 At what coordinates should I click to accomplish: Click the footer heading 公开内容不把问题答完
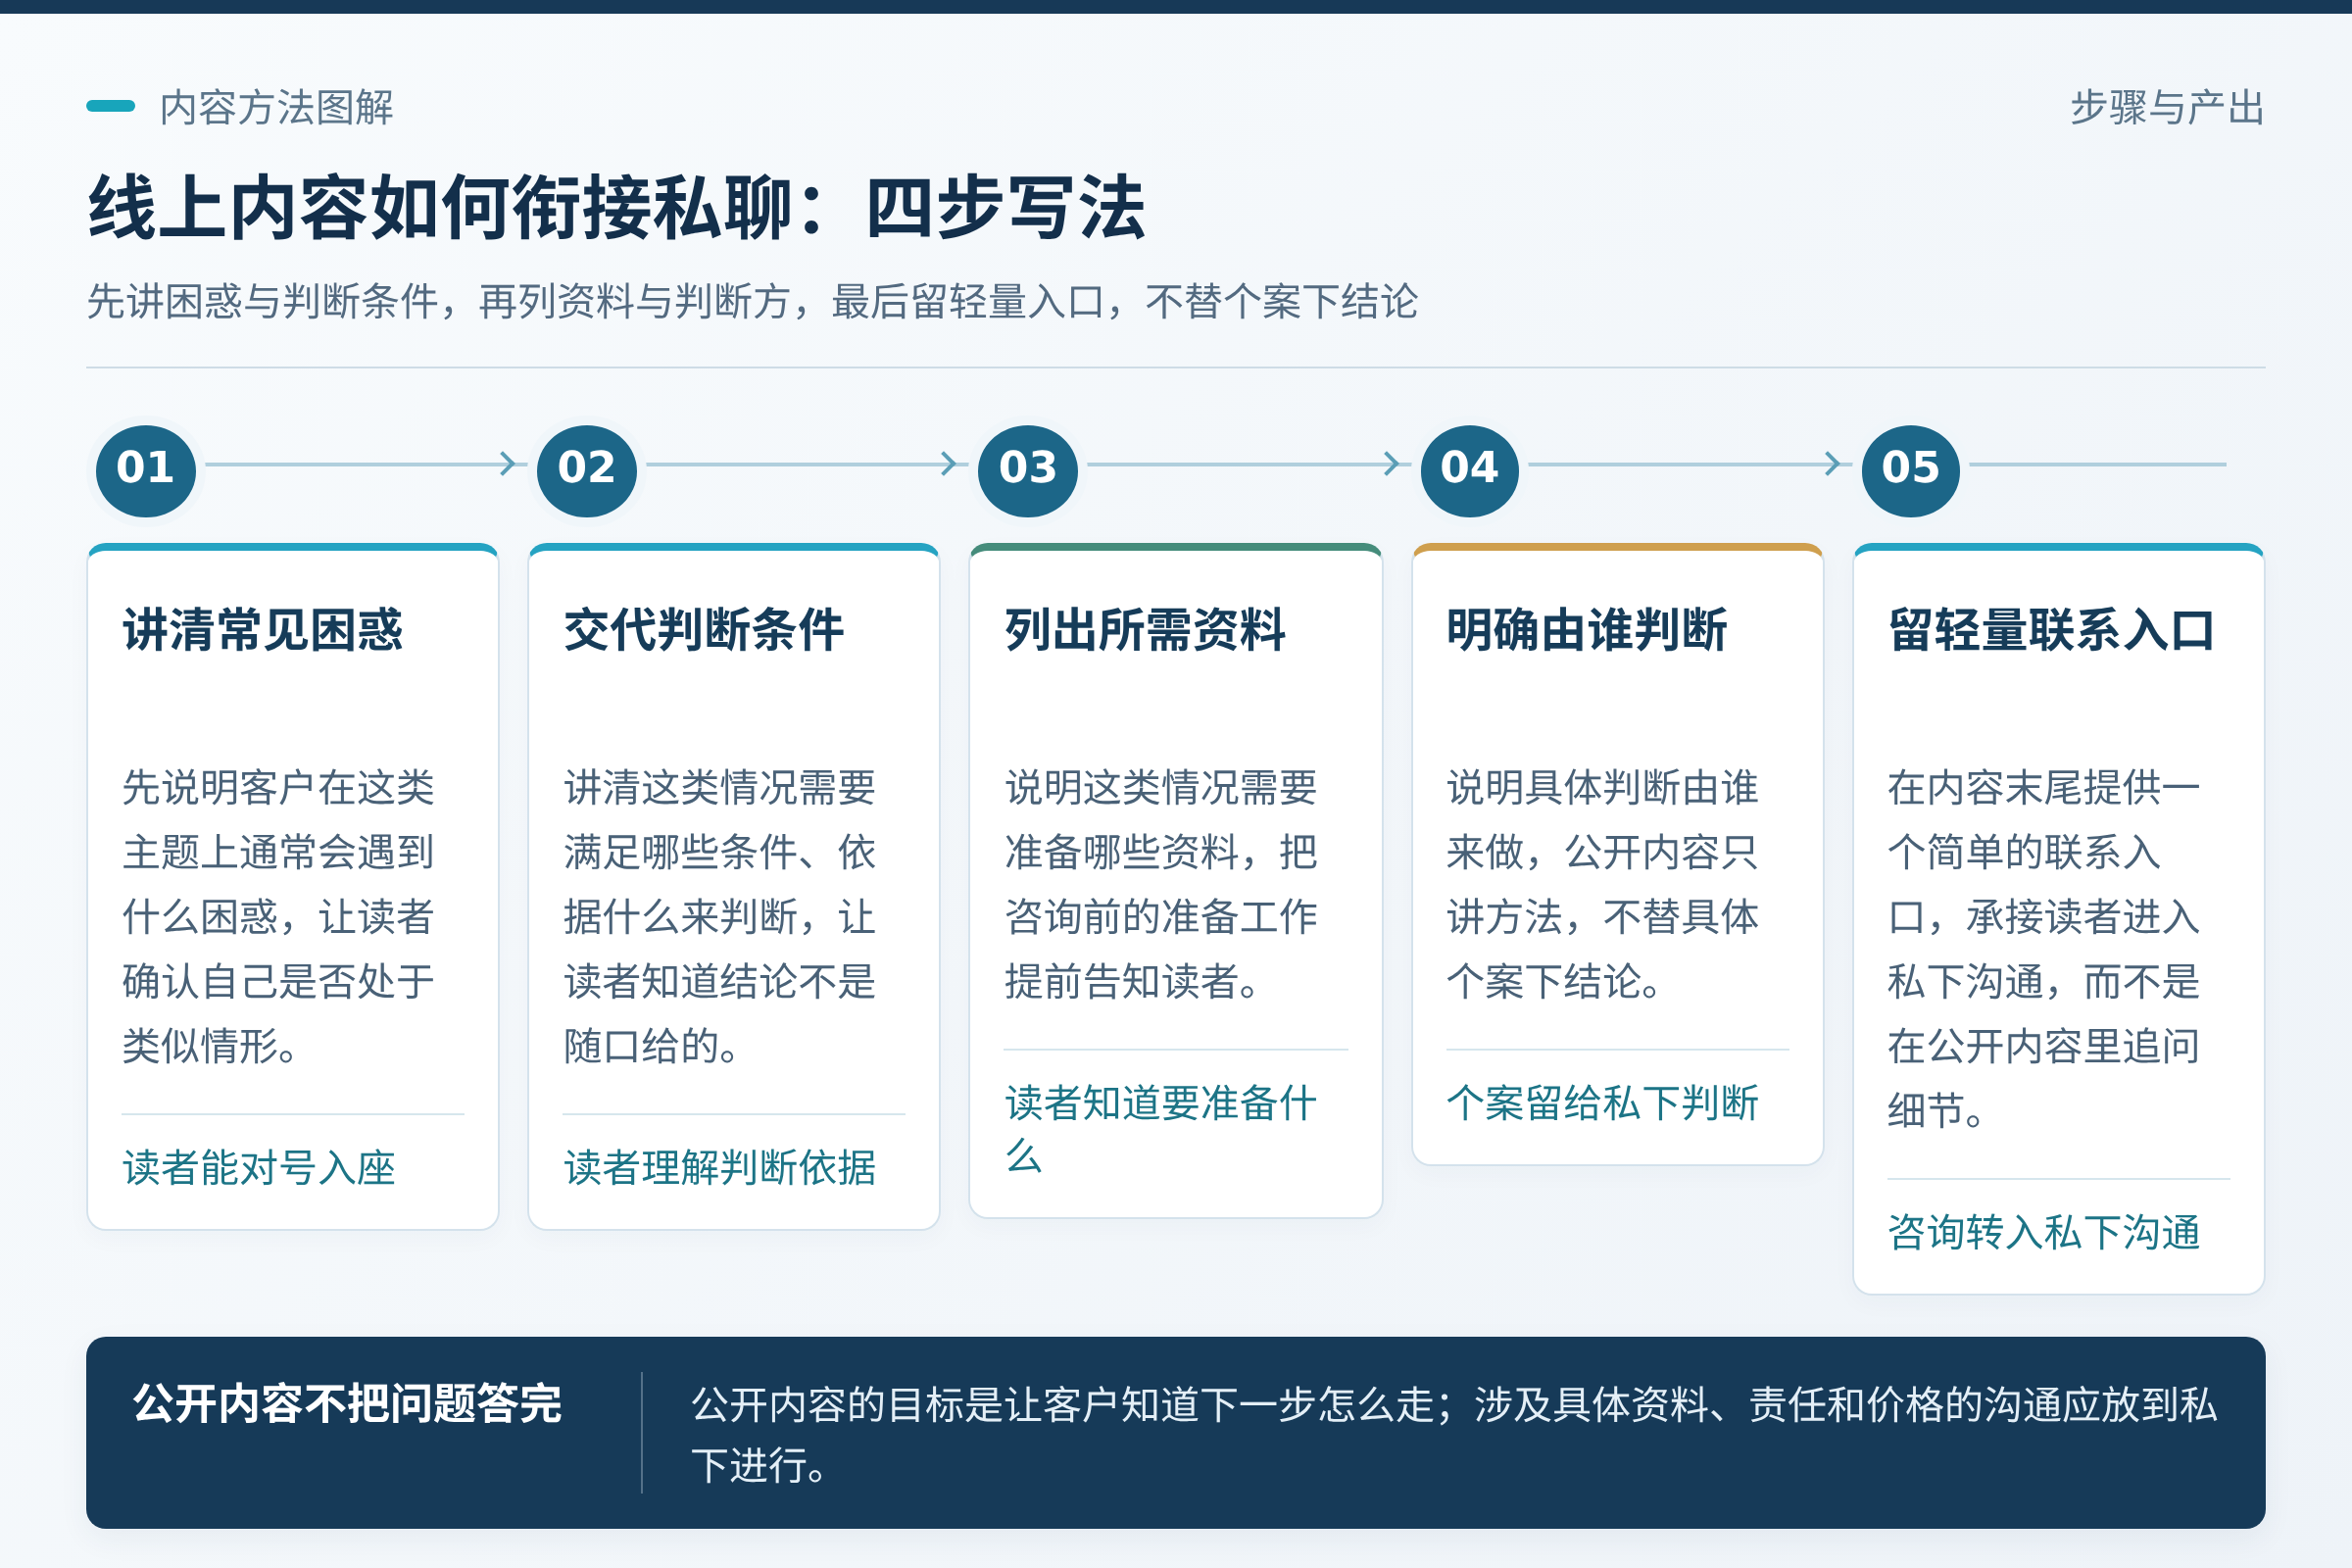(x=347, y=1403)
